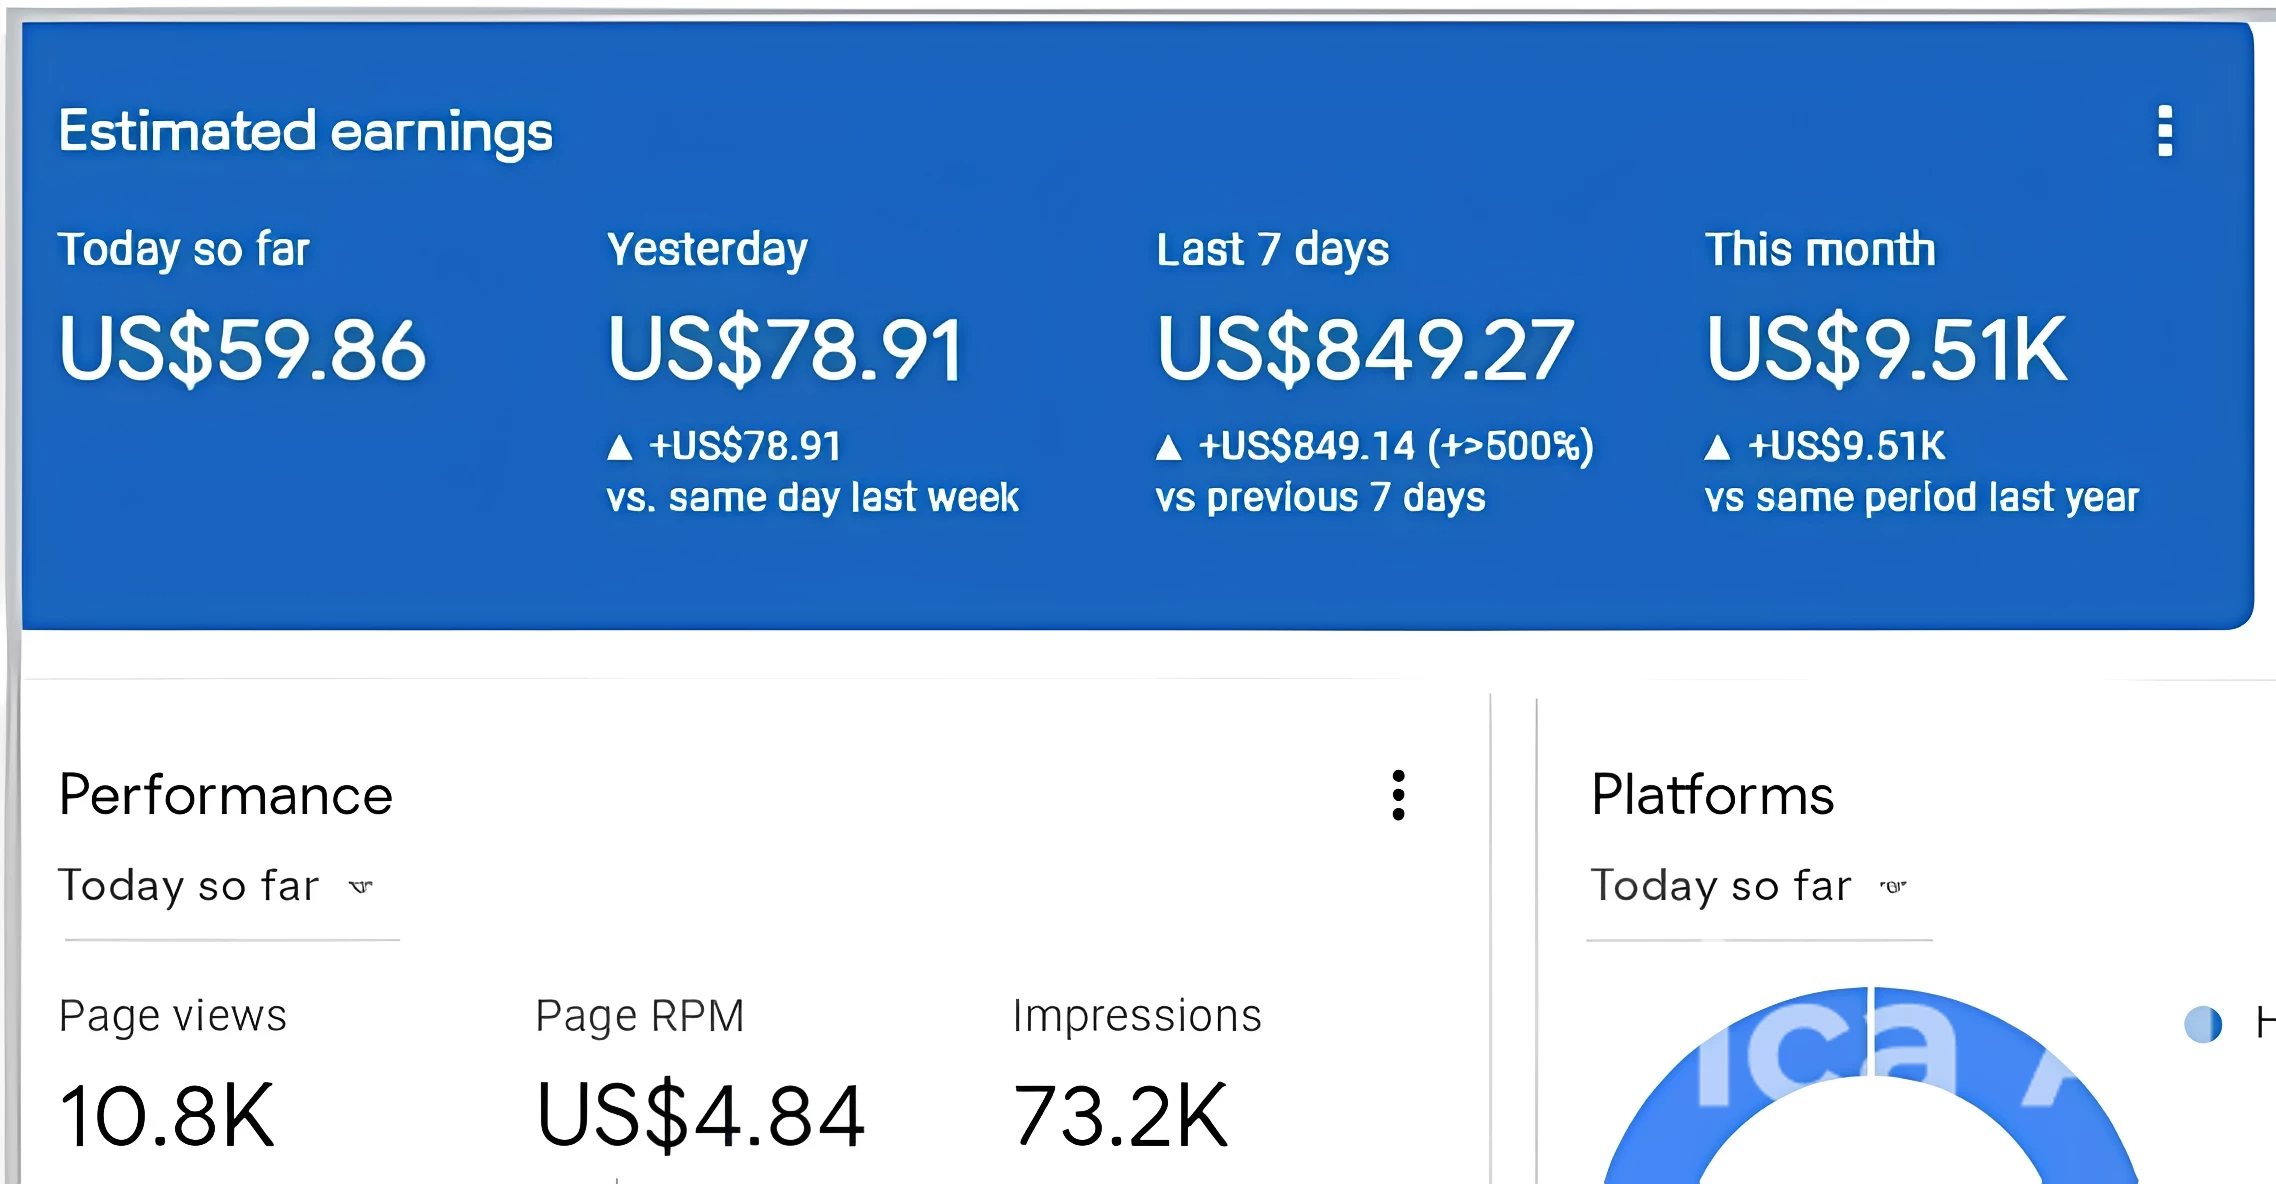The image size is (2276, 1184).
Task: Expand Performance 'Today so far' dropdown
Action: coord(190,886)
